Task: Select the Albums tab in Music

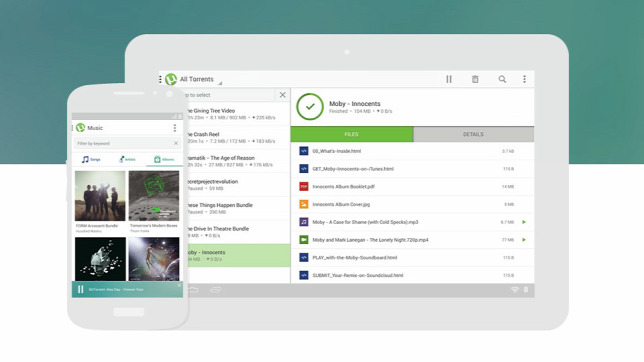Action: (x=164, y=159)
